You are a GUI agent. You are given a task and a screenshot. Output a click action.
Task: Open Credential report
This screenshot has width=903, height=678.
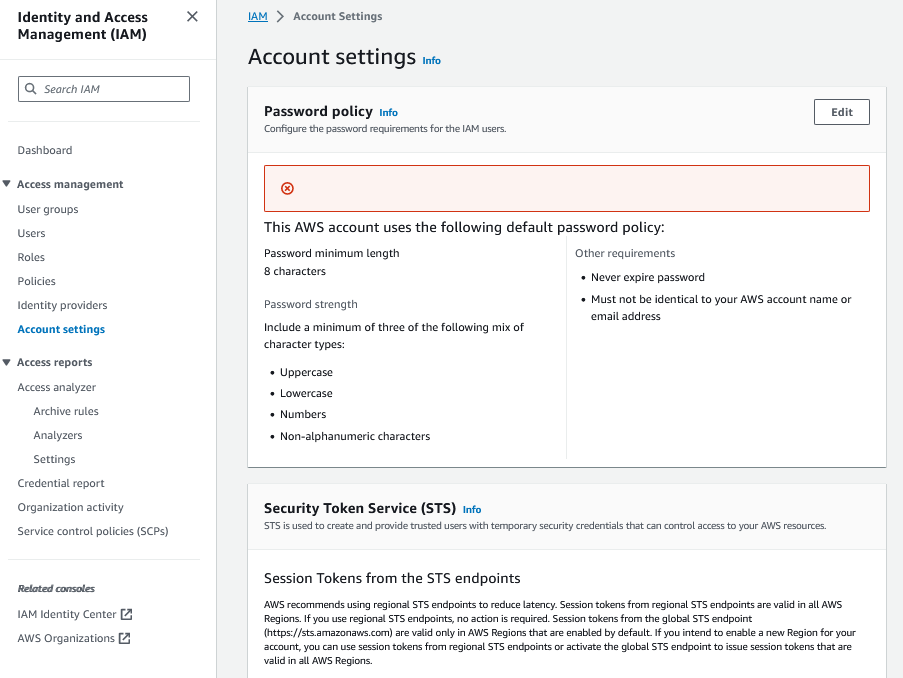coord(61,483)
